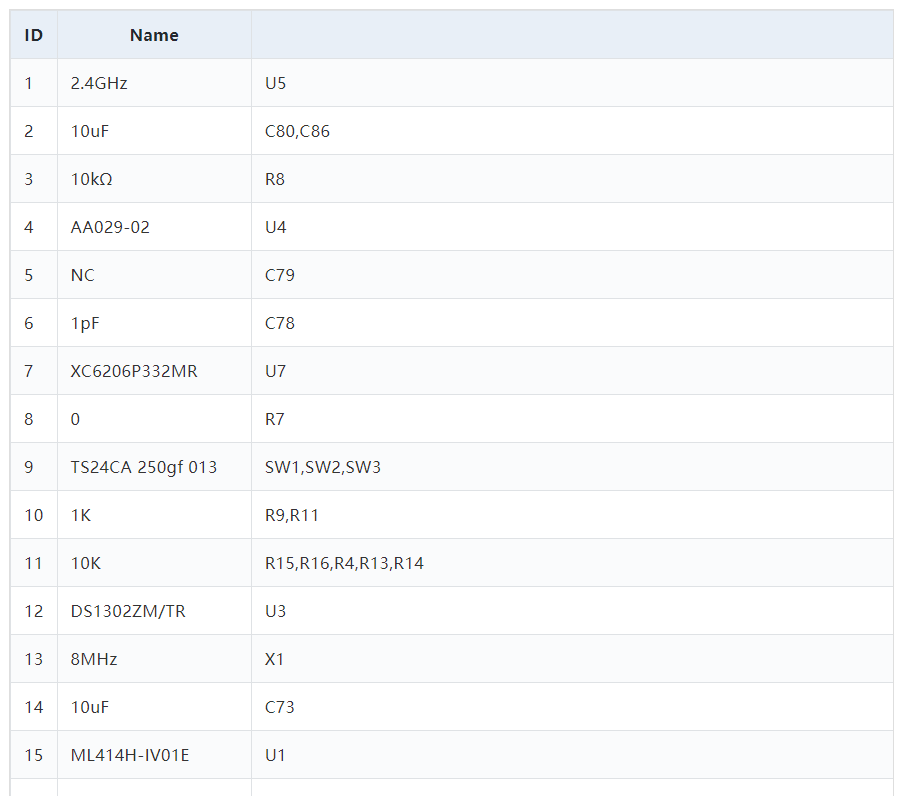Image resolution: width=901 pixels, height=796 pixels.
Task: Select the 2.4GHz name cell
Action: [x=154, y=83]
